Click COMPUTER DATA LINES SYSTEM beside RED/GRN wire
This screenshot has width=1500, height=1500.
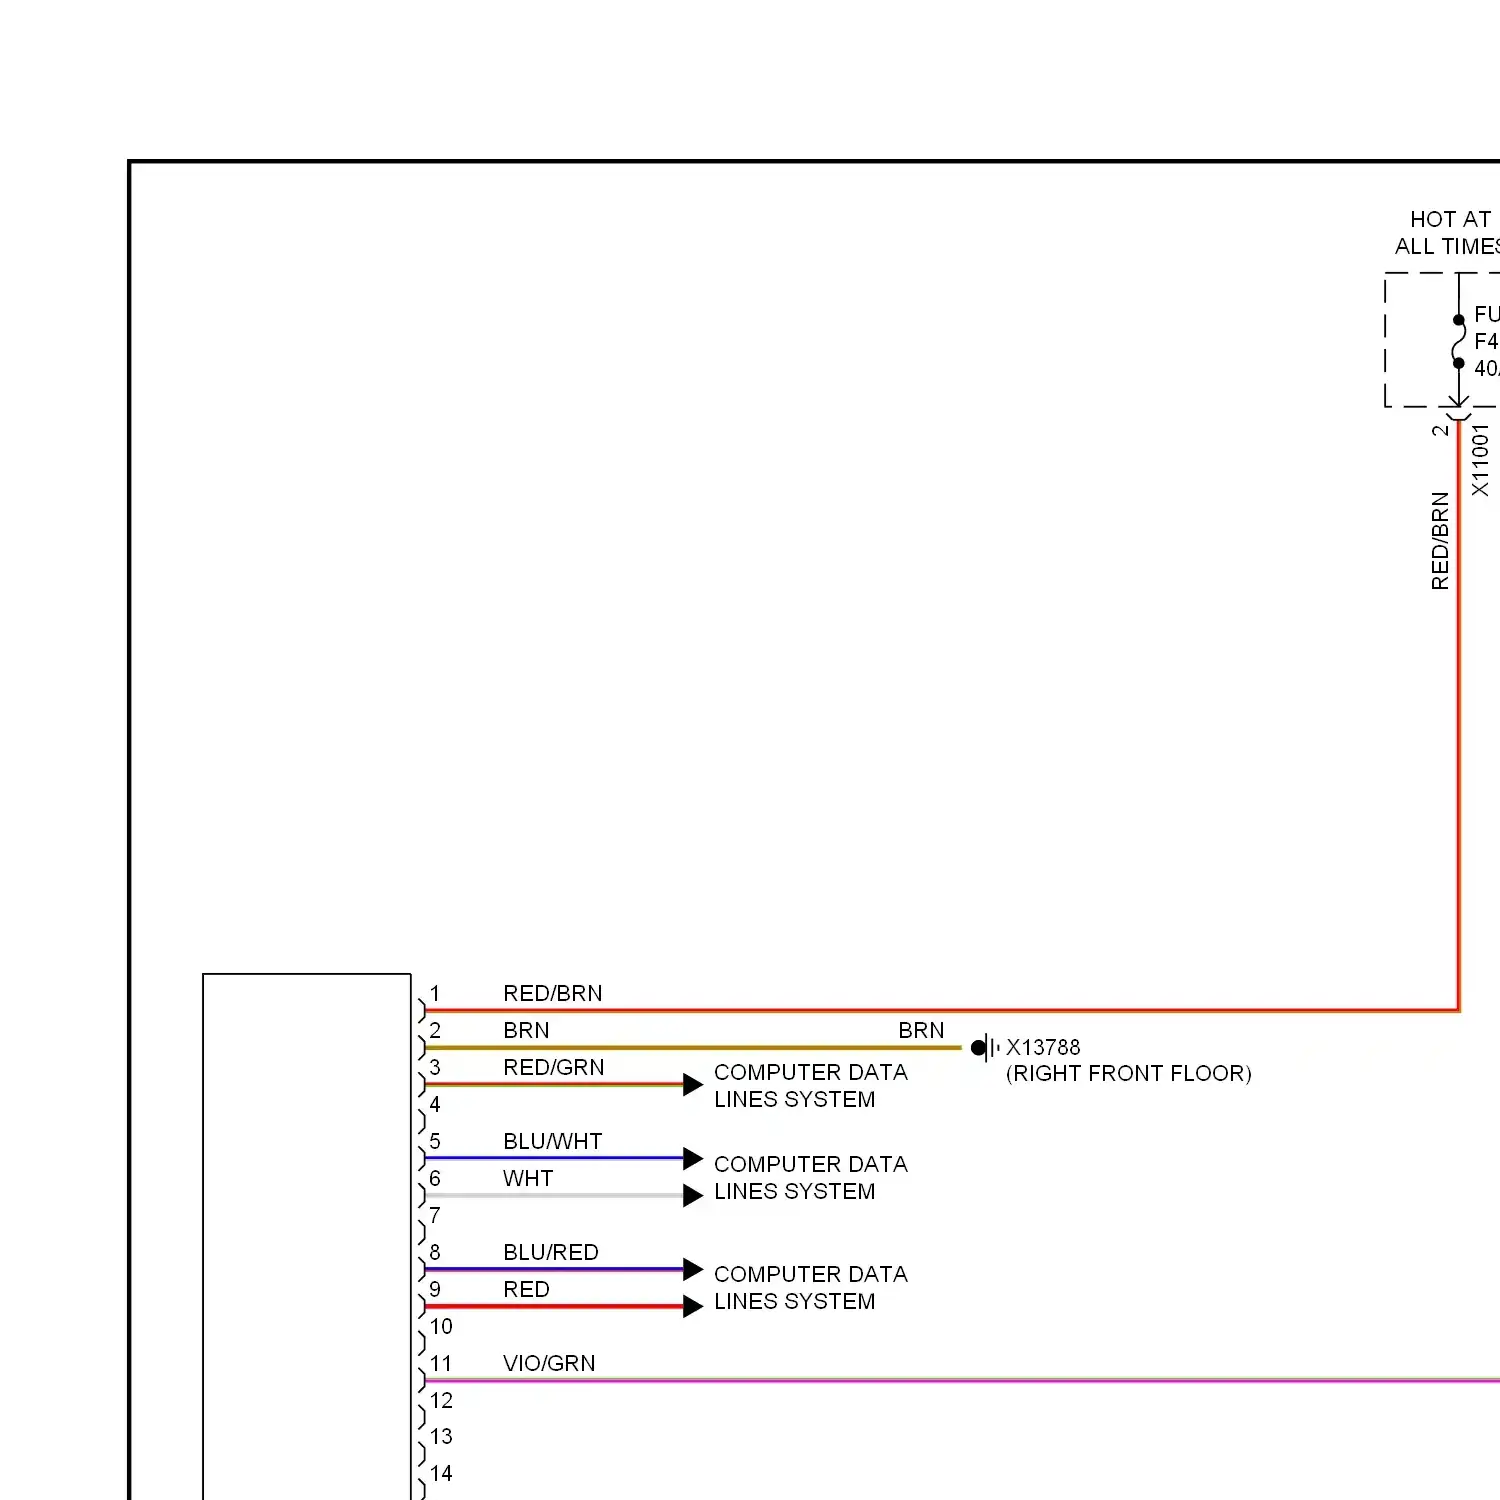click(811, 1085)
